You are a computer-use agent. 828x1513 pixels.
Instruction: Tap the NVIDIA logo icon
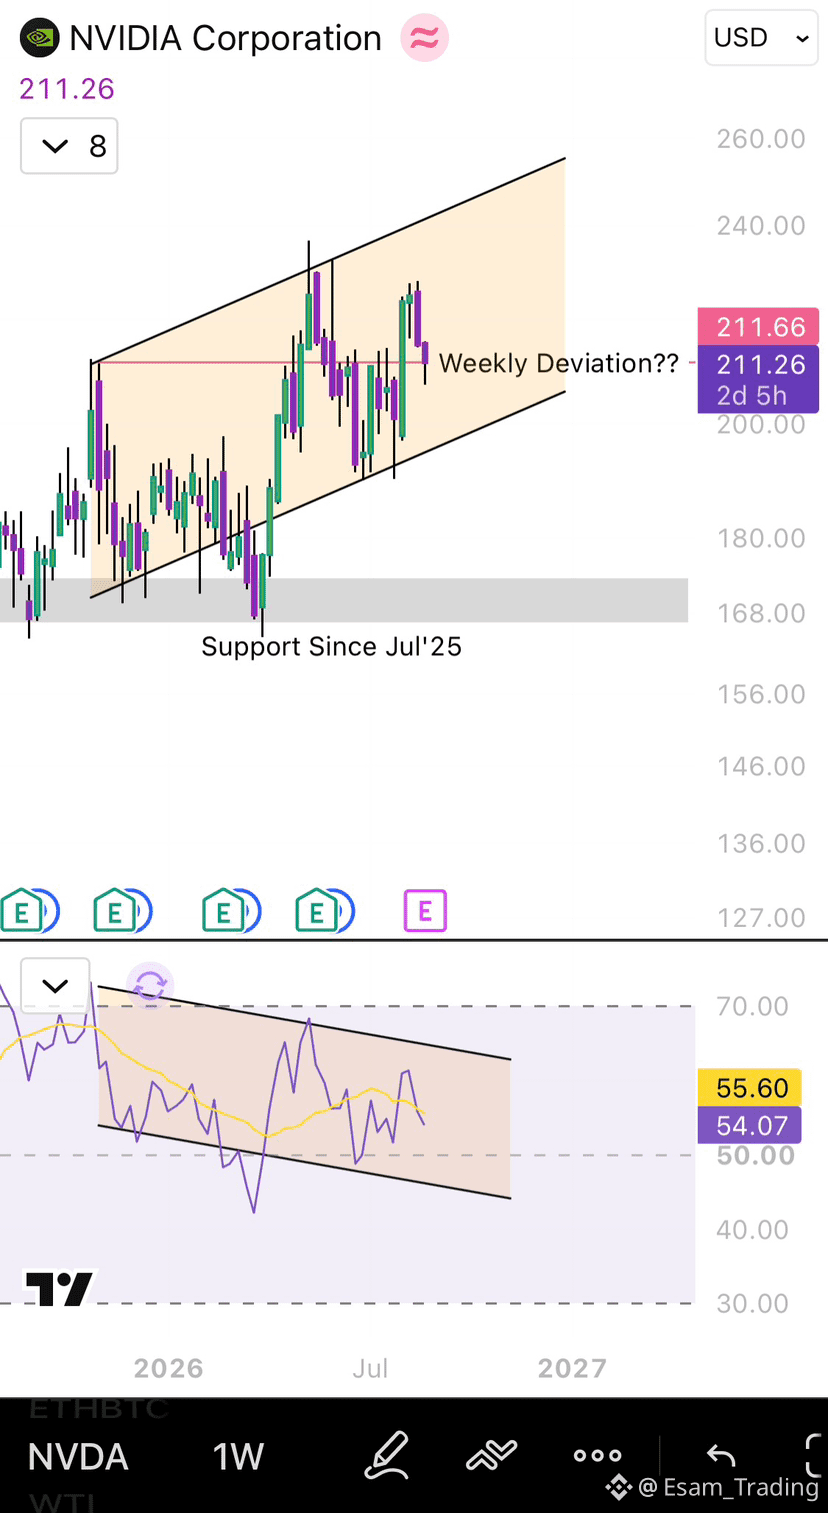click(x=40, y=38)
